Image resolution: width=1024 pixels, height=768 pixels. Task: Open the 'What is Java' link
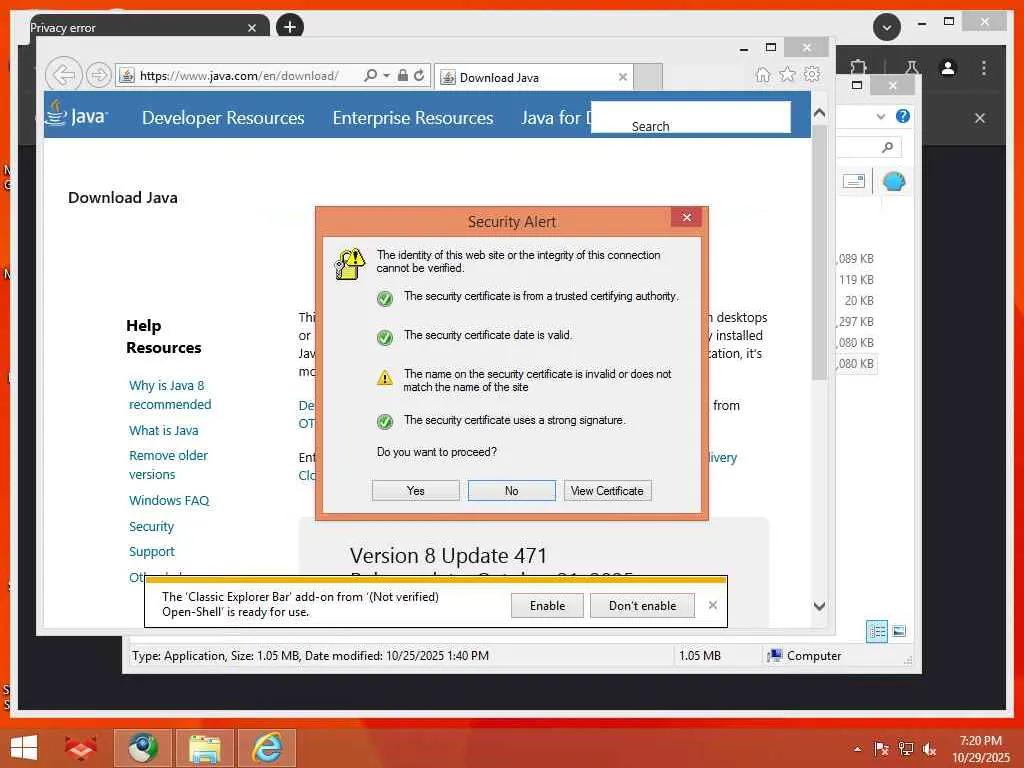tap(163, 430)
